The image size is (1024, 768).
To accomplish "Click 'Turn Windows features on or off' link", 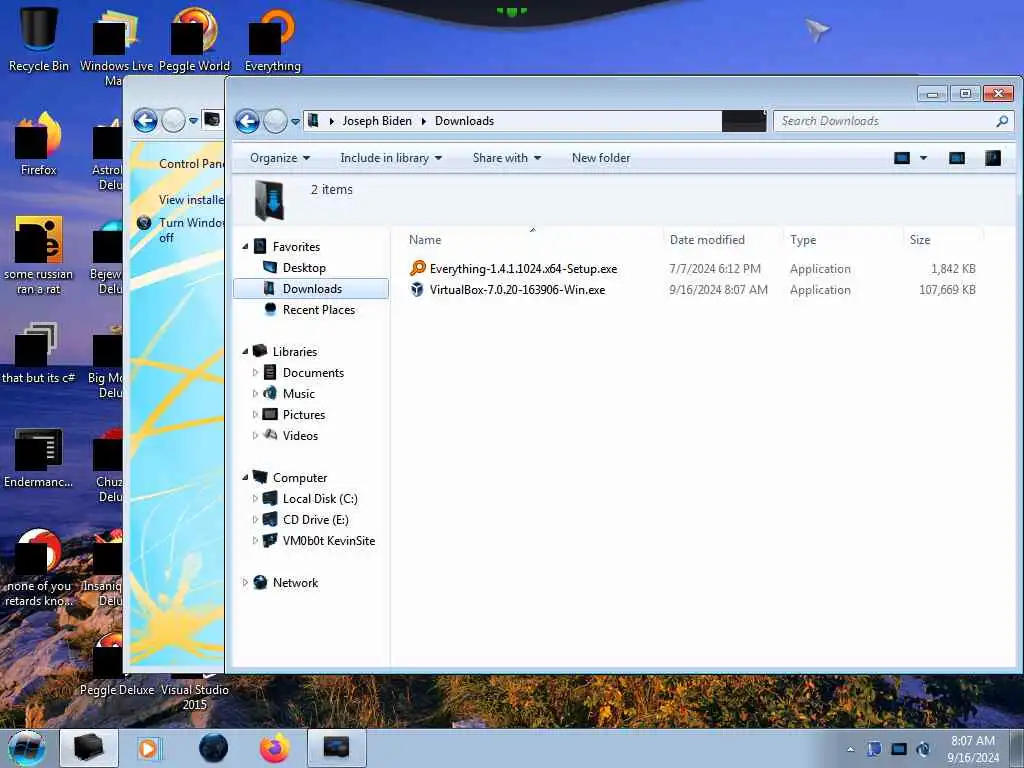I will tap(191, 230).
